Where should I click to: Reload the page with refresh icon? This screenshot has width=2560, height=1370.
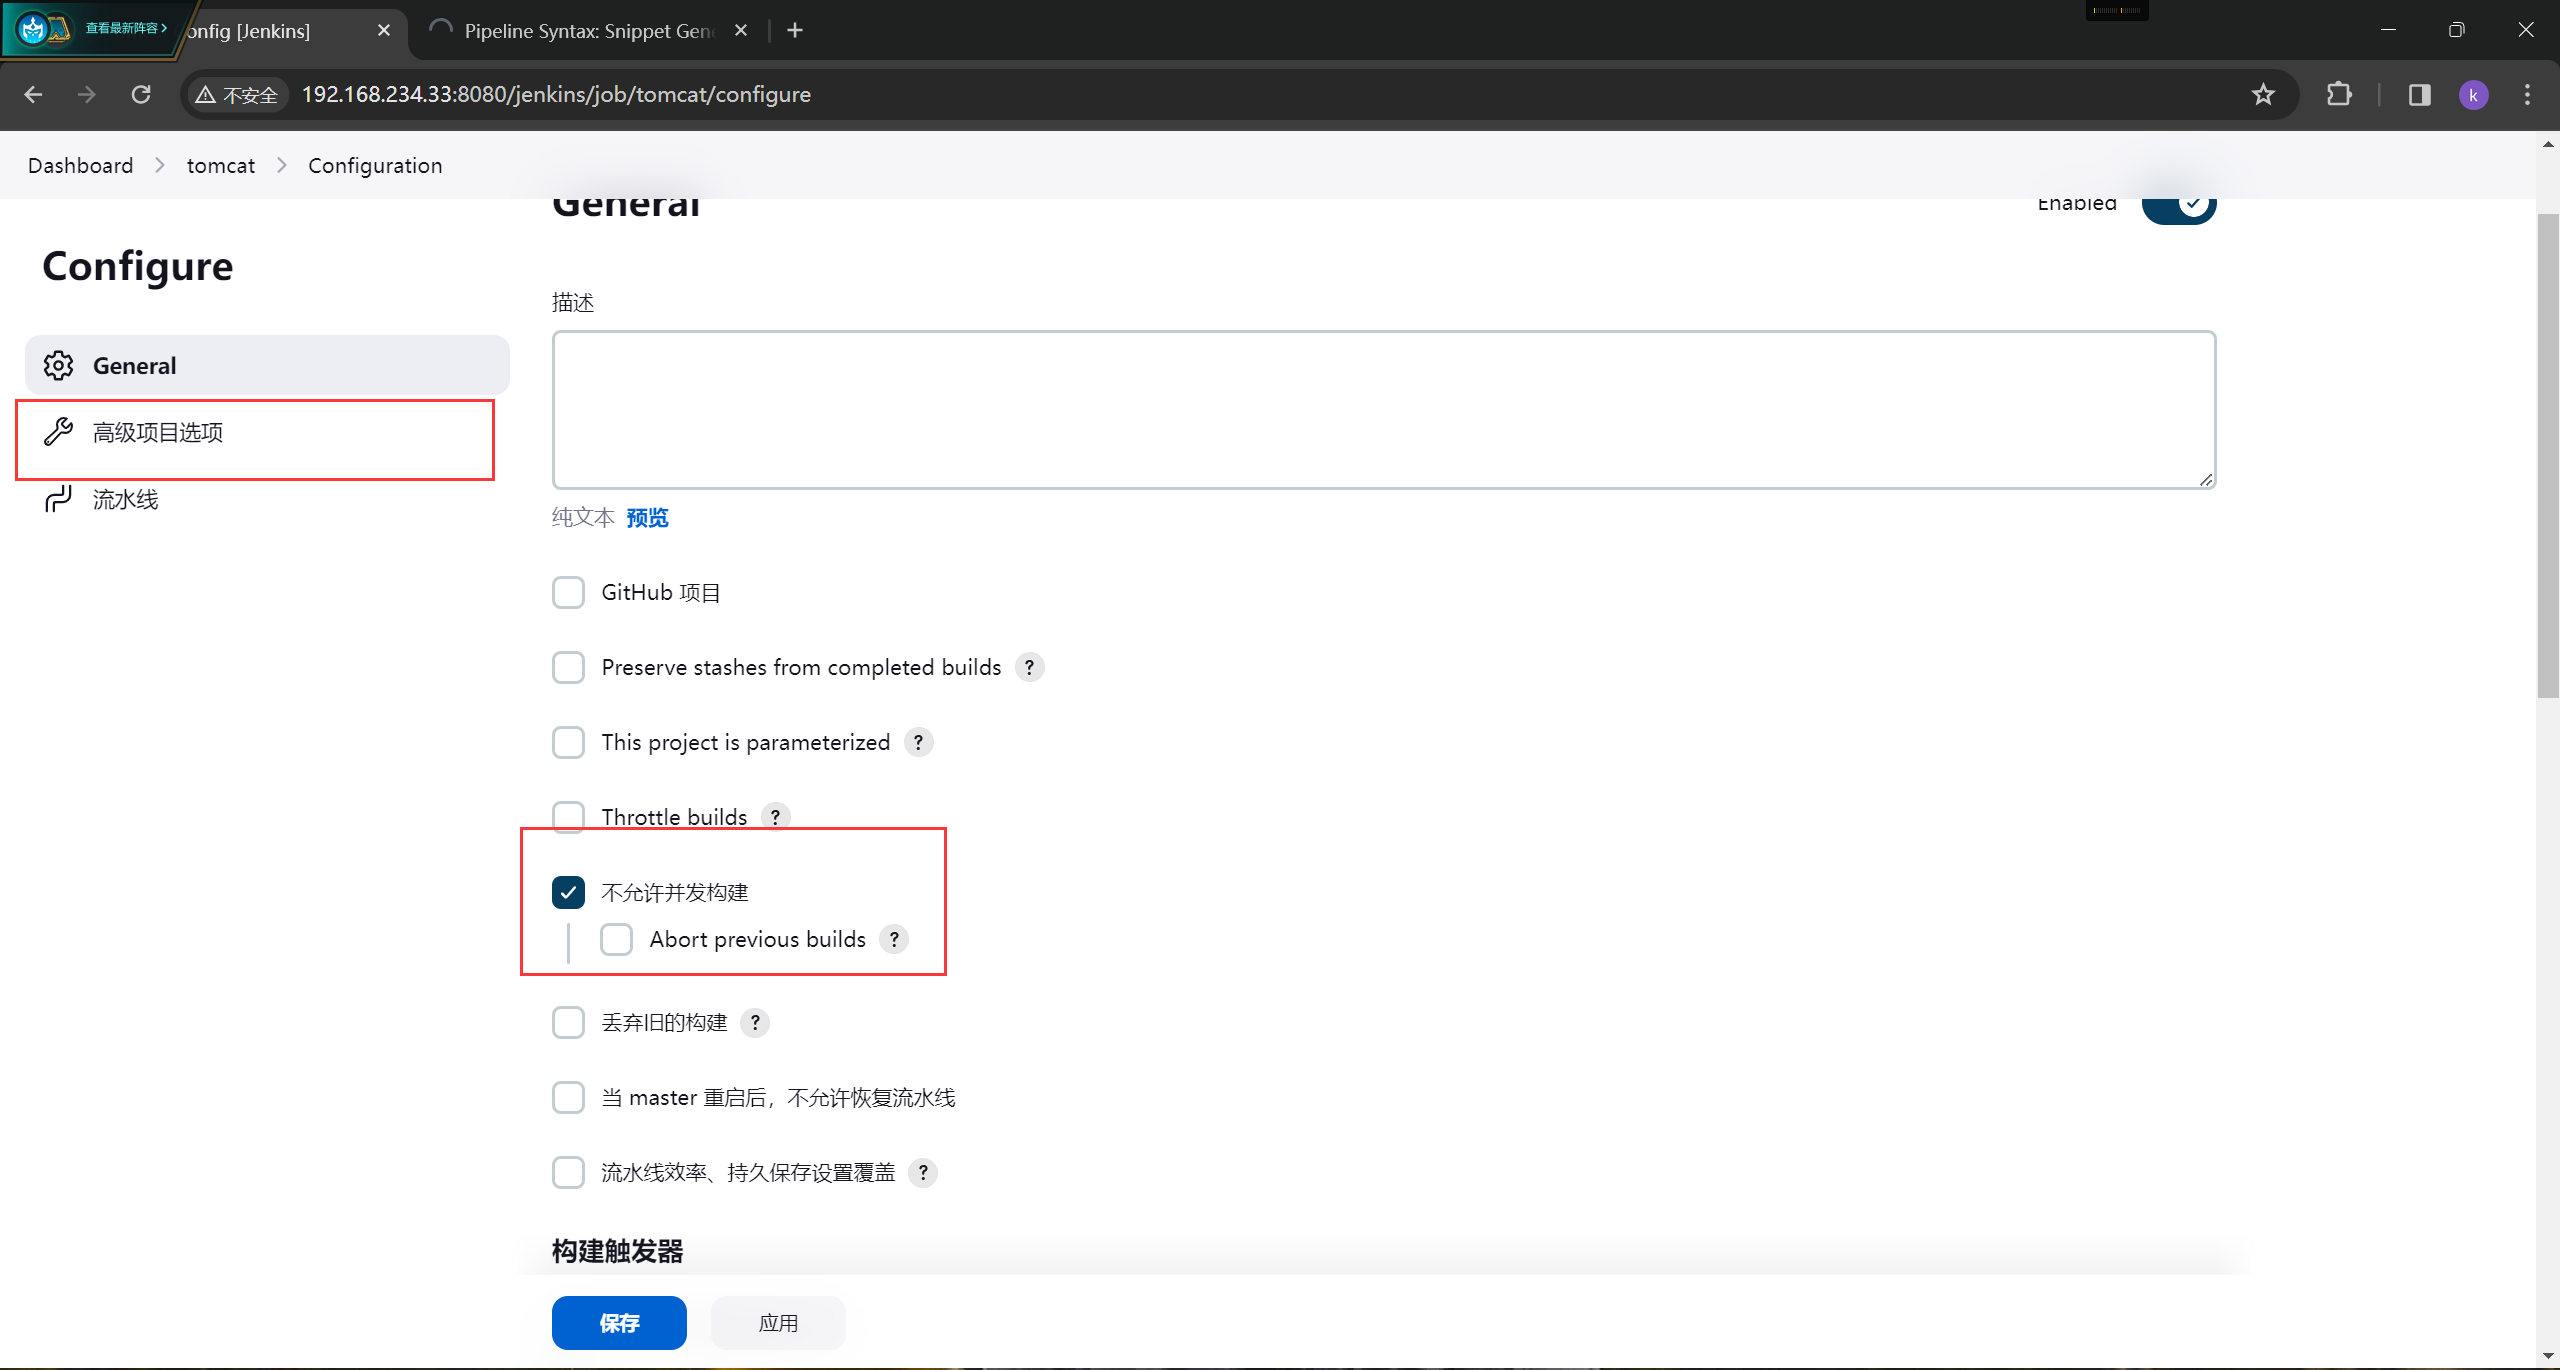tap(141, 94)
